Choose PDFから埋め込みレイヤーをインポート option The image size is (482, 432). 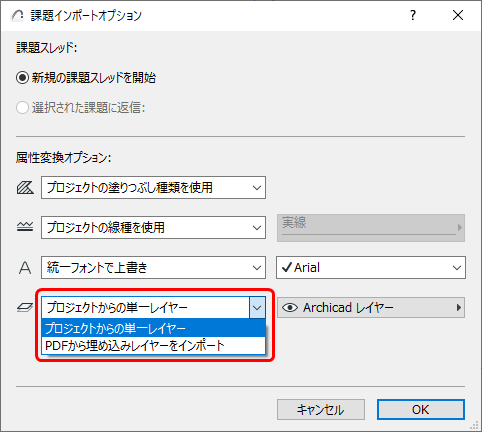[x=153, y=346]
